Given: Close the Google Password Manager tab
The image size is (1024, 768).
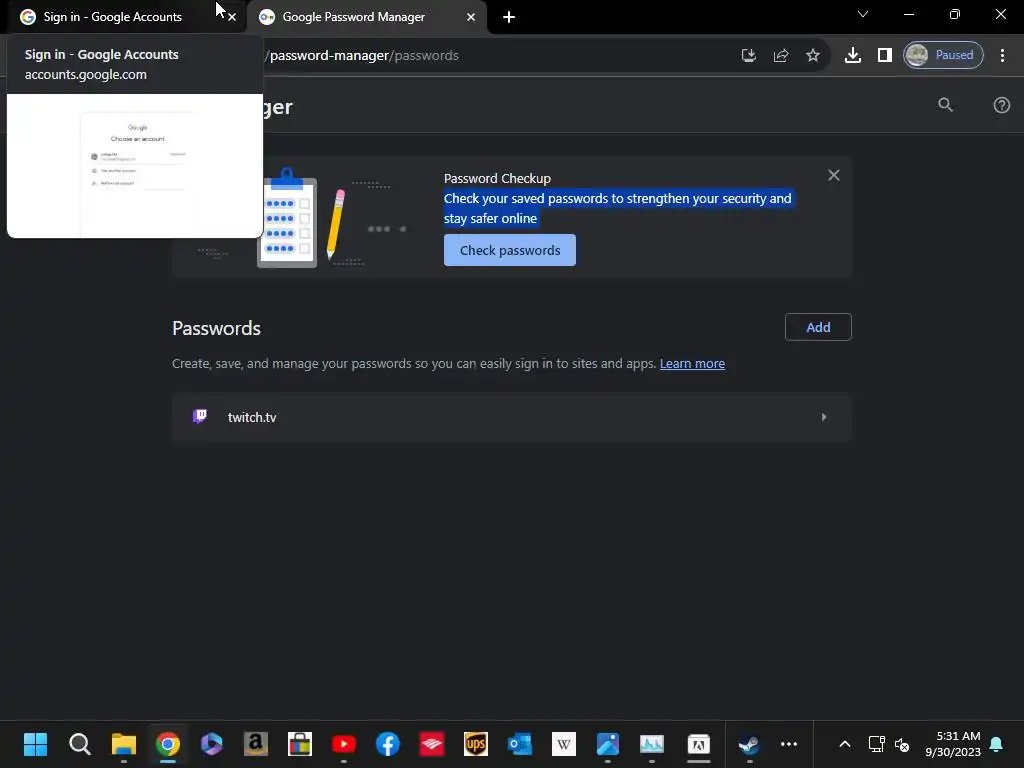Looking at the screenshot, I should pyautogui.click(x=471, y=17).
